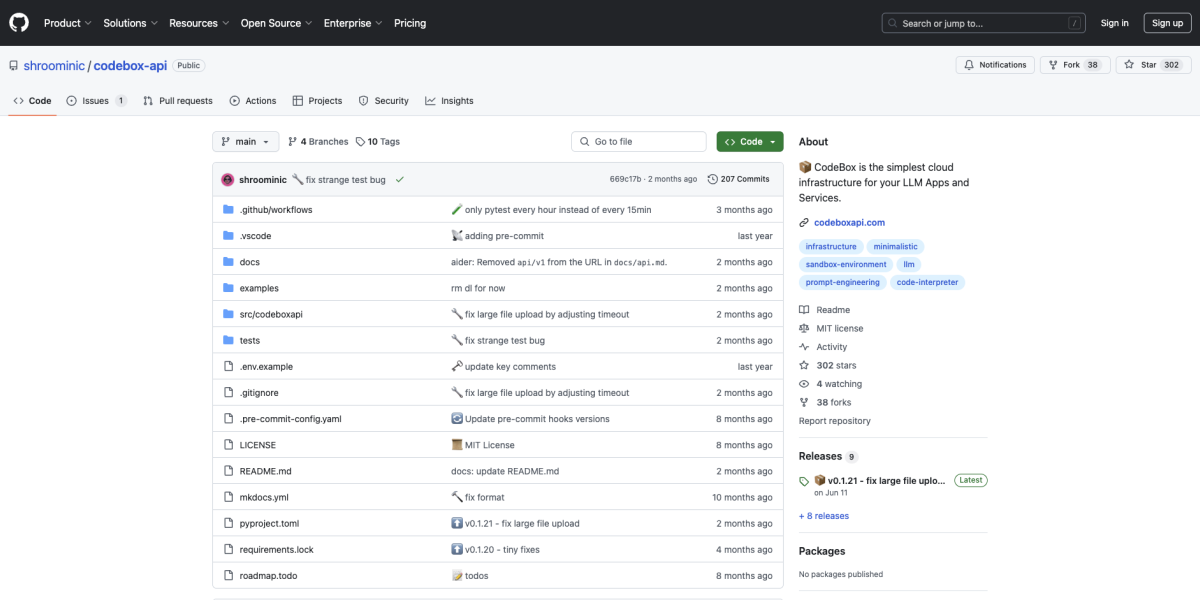Click the green commit status checkmark
This screenshot has height=600, width=1200.
tap(399, 179)
